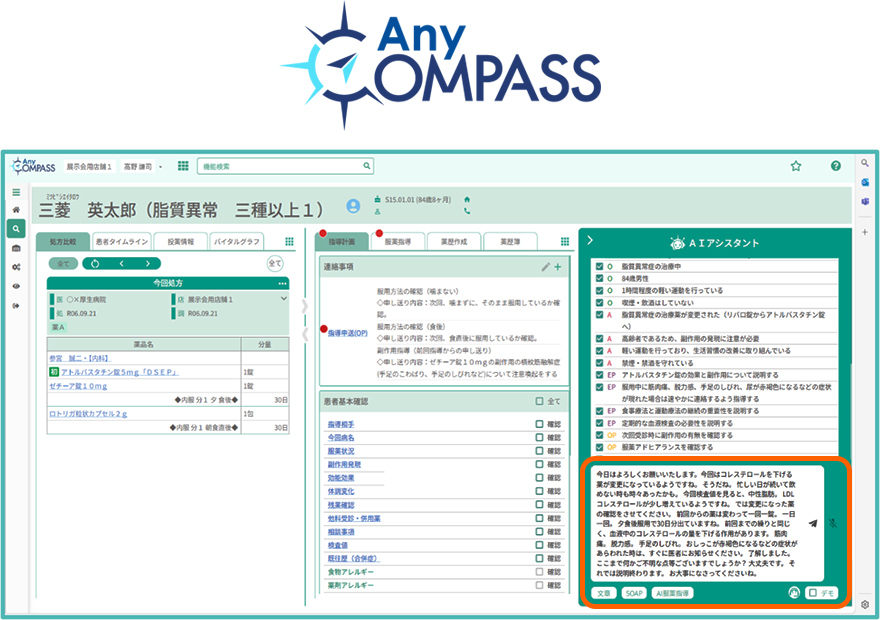Viewport: 880px width, 620px height.
Task: Click the eye icon in left sidebar
Action: coord(16,286)
